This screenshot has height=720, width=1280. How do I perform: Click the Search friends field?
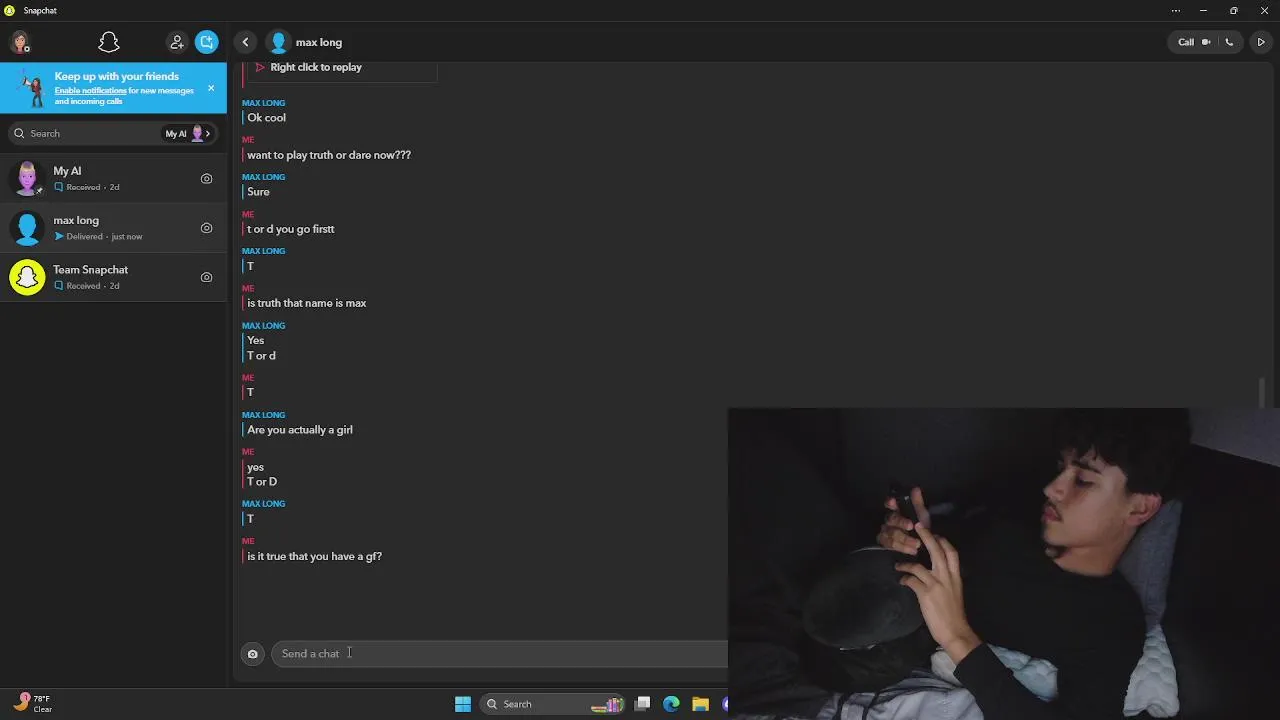tap(85, 133)
